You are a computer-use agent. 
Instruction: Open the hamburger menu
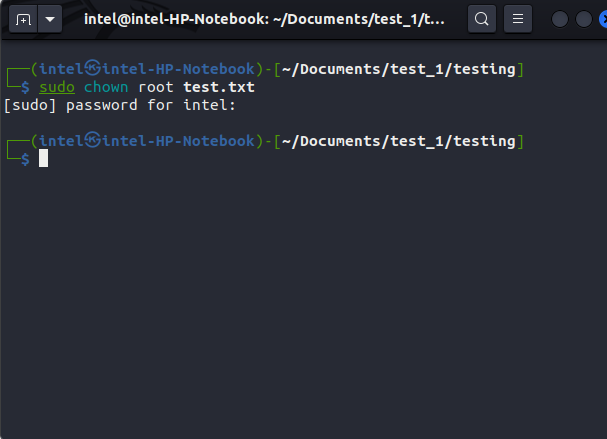pyautogui.click(x=516, y=19)
